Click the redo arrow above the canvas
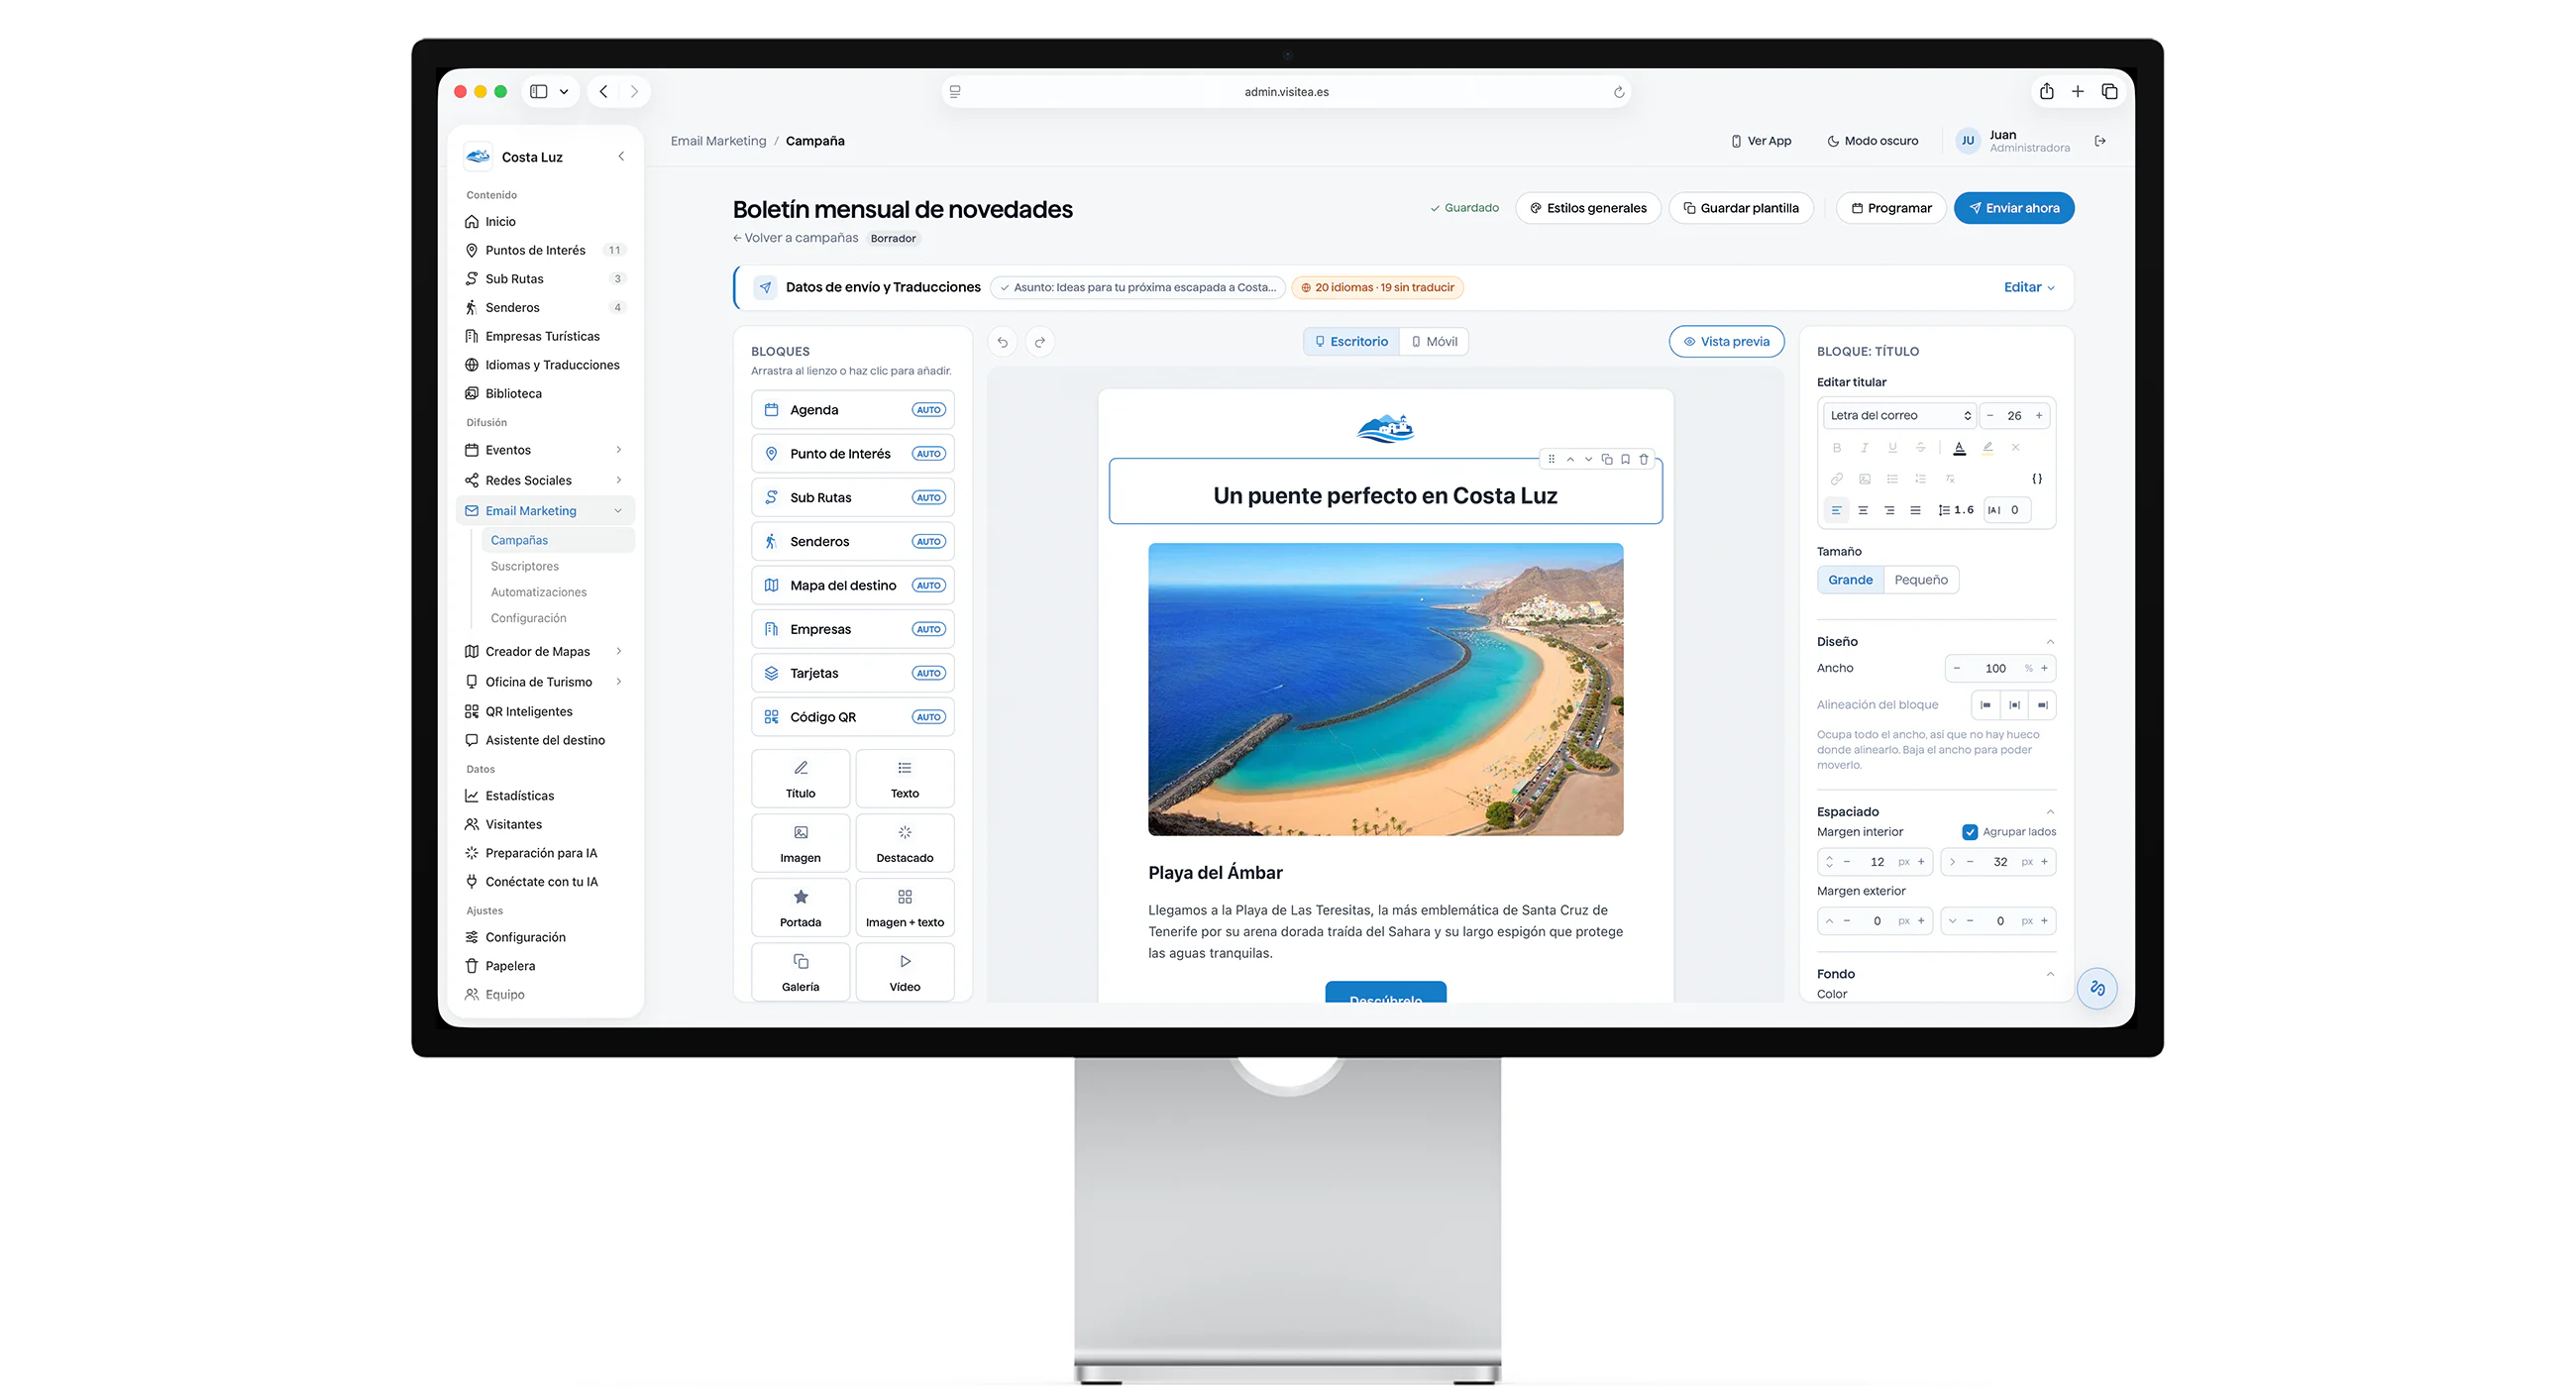 (1040, 342)
